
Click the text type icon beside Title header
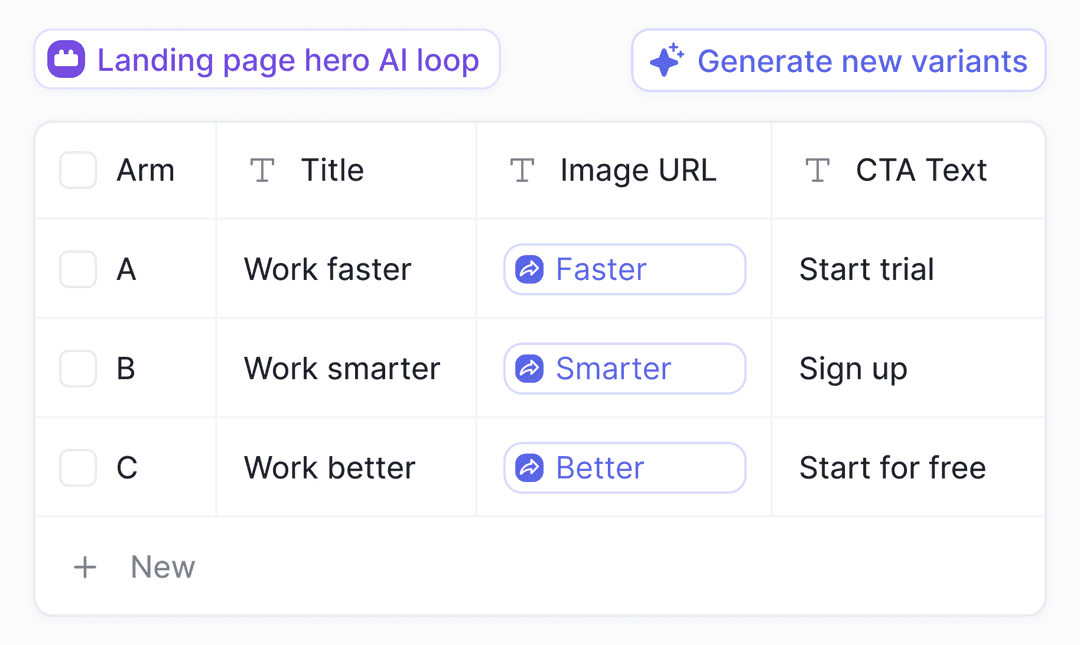pyautogui.click(x=262, y=170)
